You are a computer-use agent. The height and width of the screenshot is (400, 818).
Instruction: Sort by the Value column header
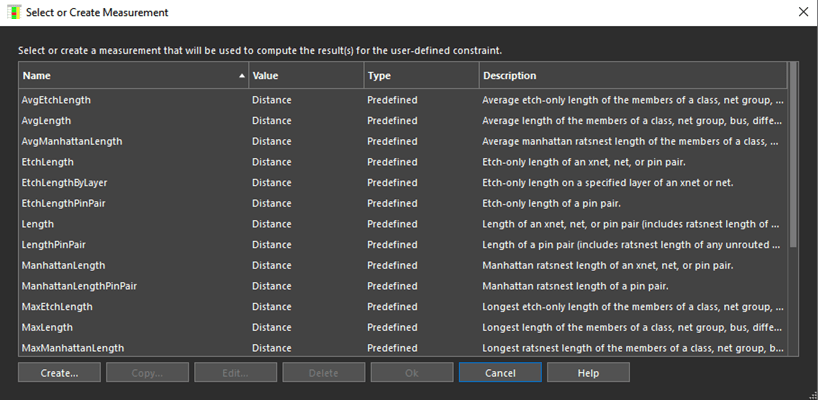pos(306,76)
